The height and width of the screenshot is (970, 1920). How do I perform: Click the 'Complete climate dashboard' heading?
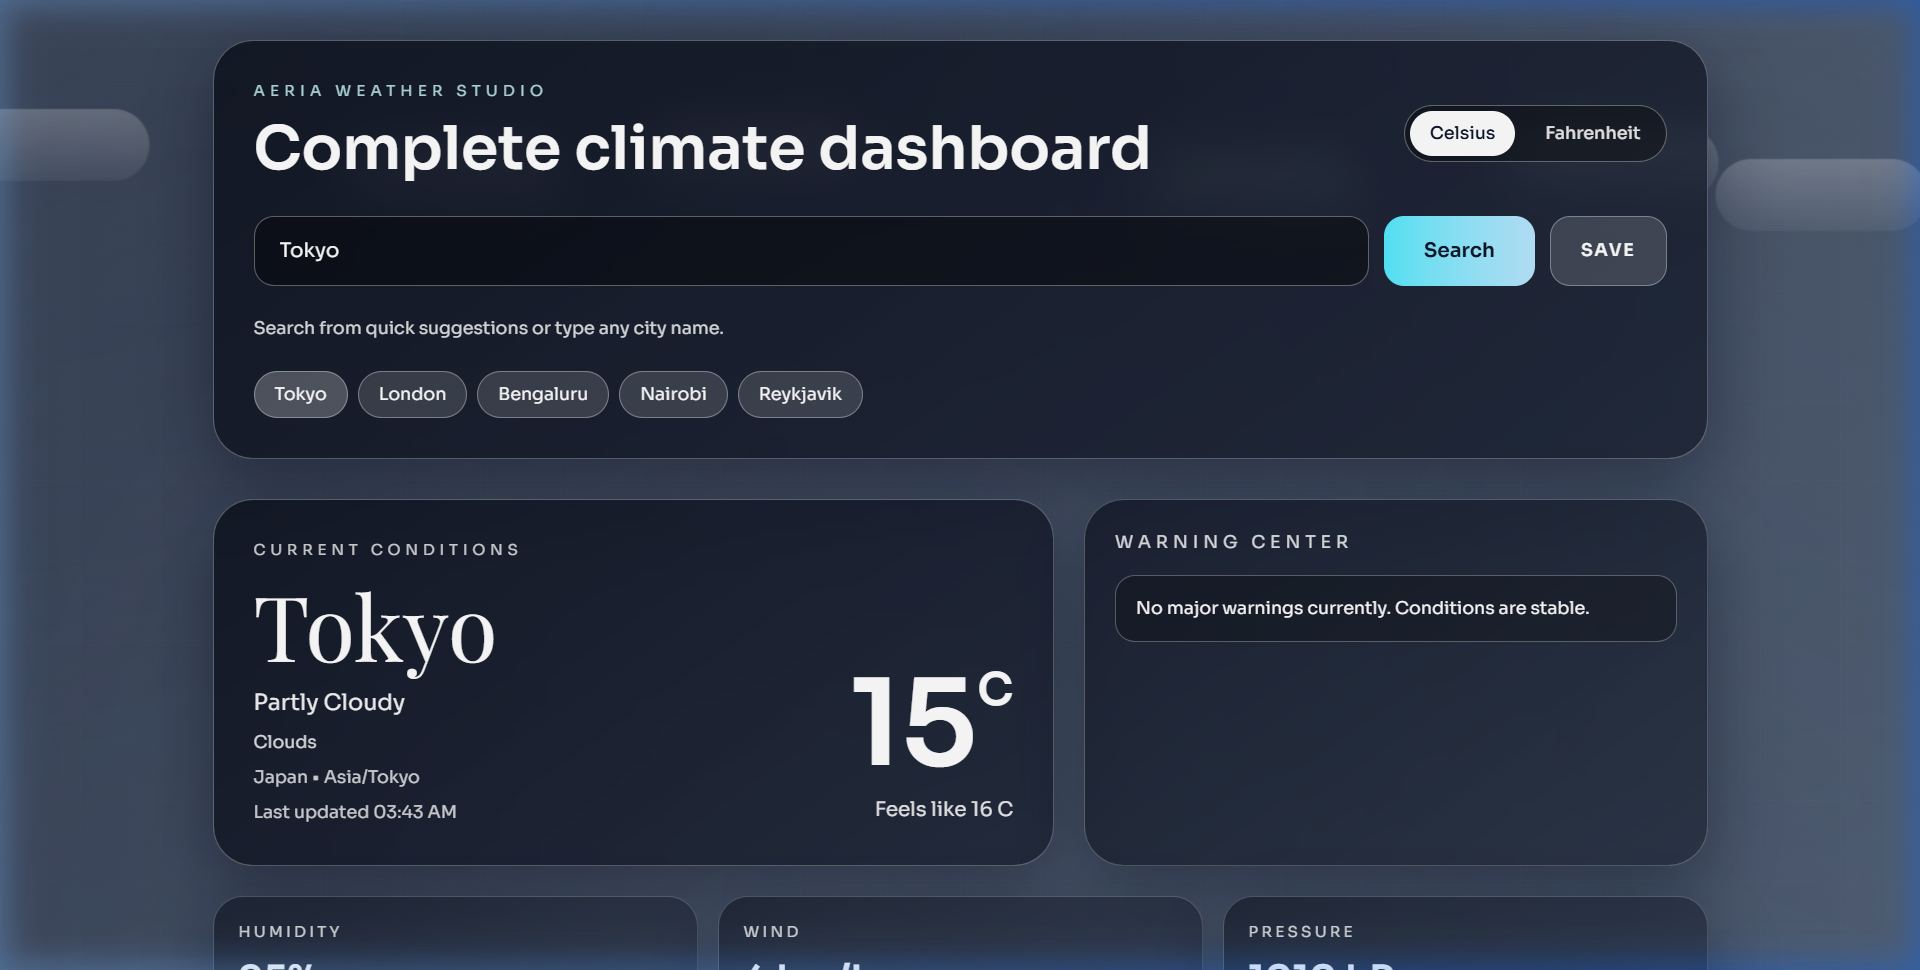[x=702, y=148]
